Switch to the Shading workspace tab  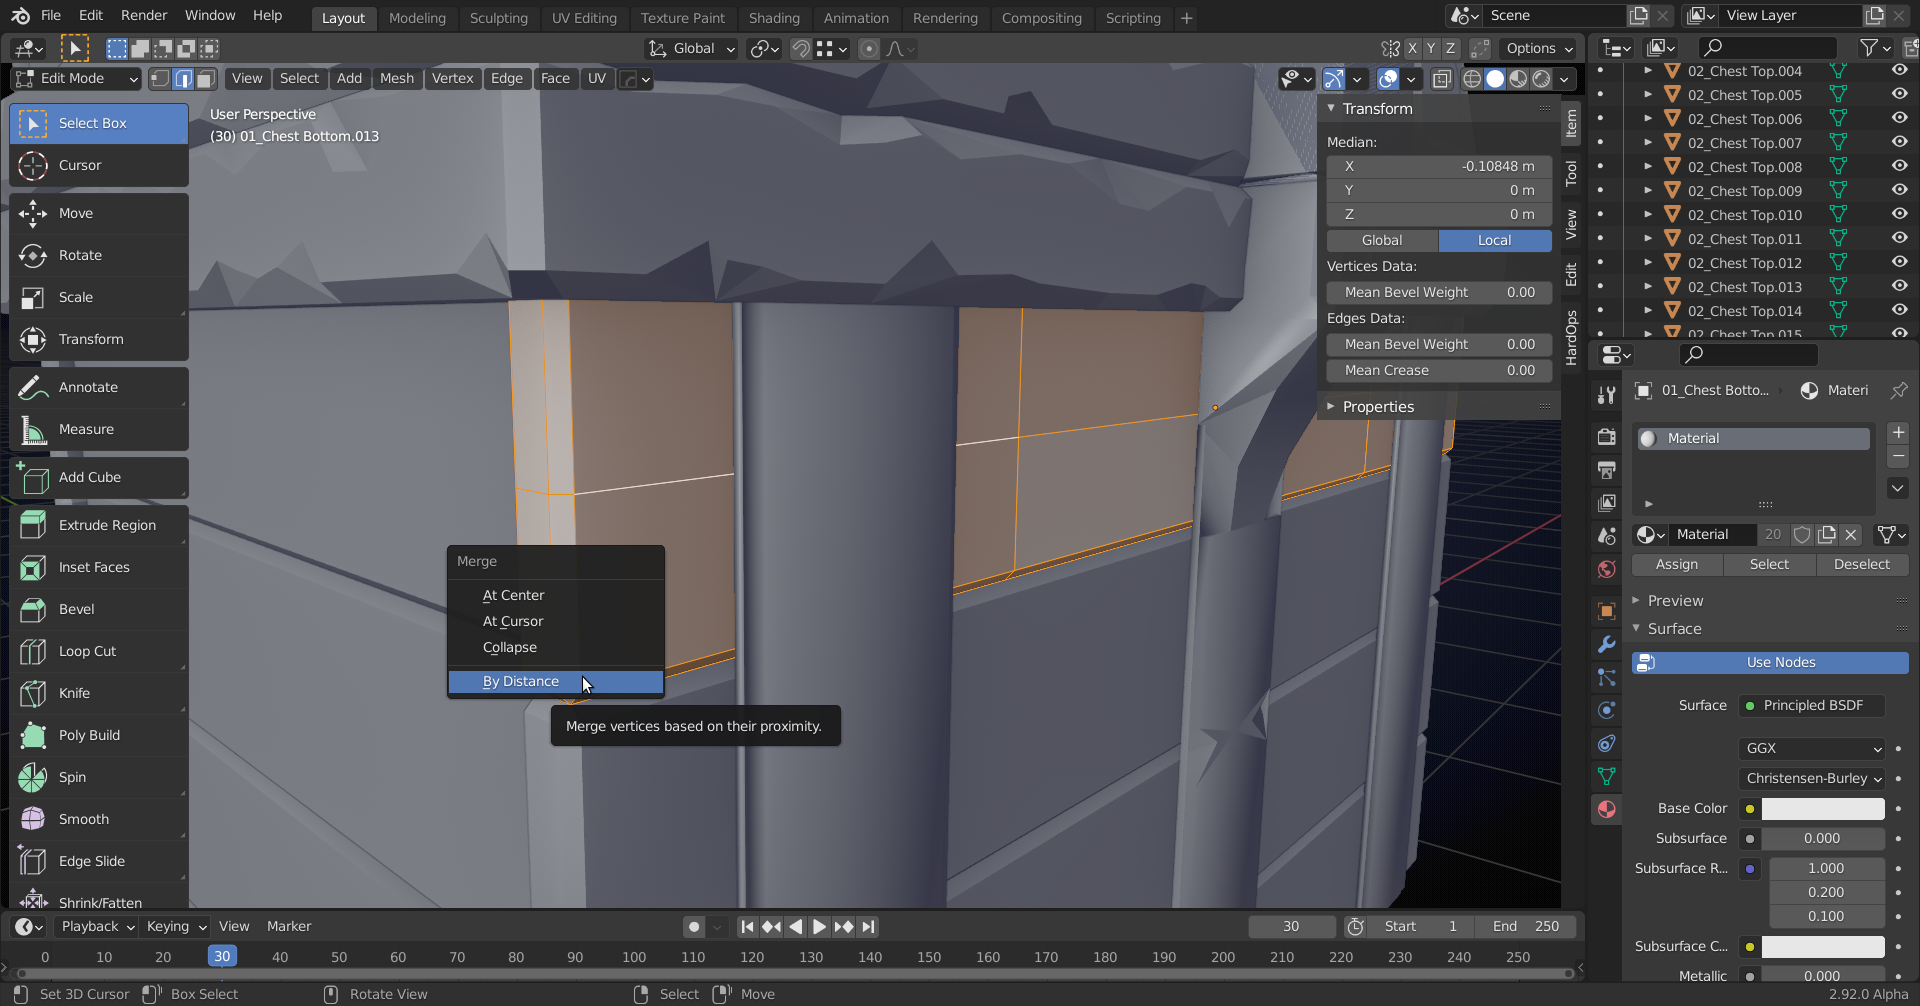tap(774, 17)
